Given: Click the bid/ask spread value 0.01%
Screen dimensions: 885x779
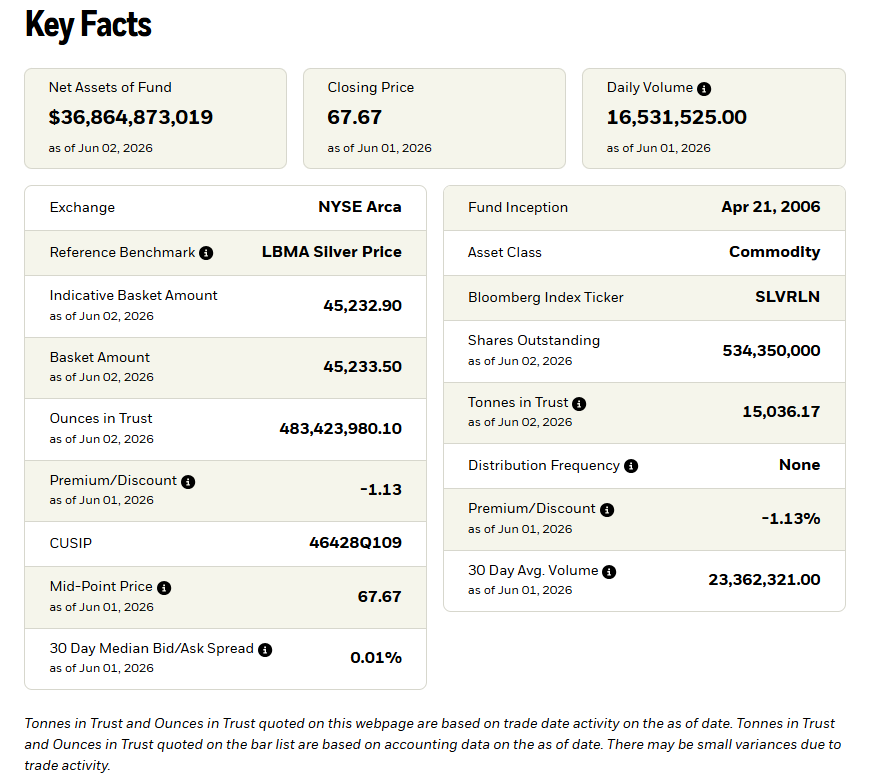Looking at the screenshot, I should pyautogui.click(x=376, y=658).
